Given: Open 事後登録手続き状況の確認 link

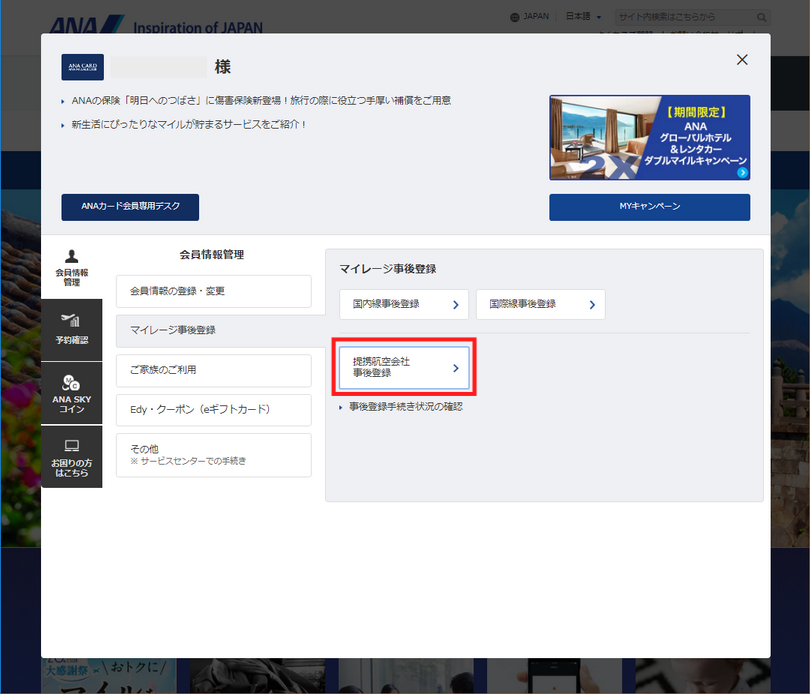Looking at the screenshot, I should tap(406, 407).
